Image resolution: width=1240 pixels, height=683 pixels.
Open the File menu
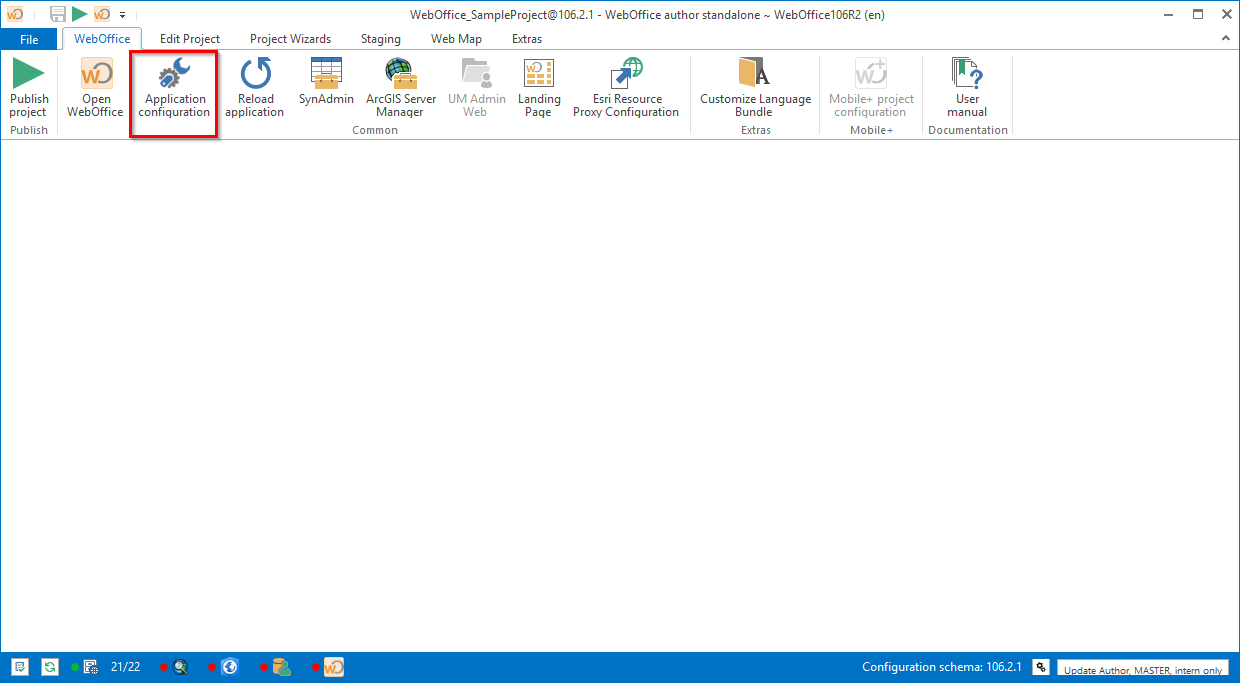[29, 38]
